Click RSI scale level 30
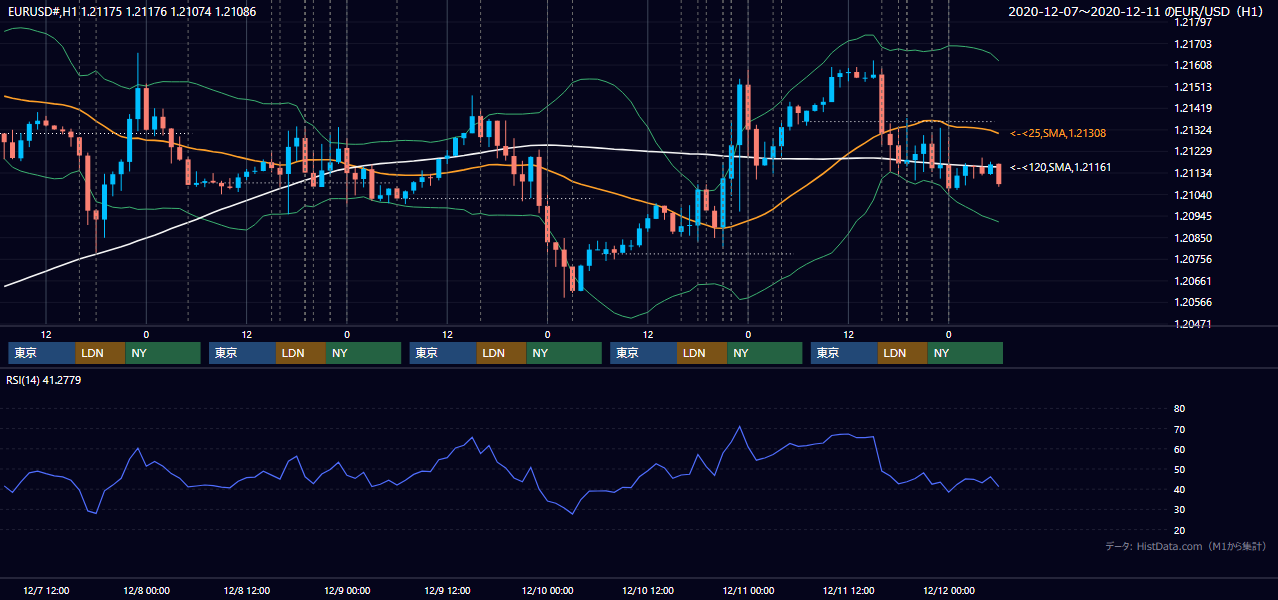The height and width of the screenshot is (600, 1278). 1179,510
